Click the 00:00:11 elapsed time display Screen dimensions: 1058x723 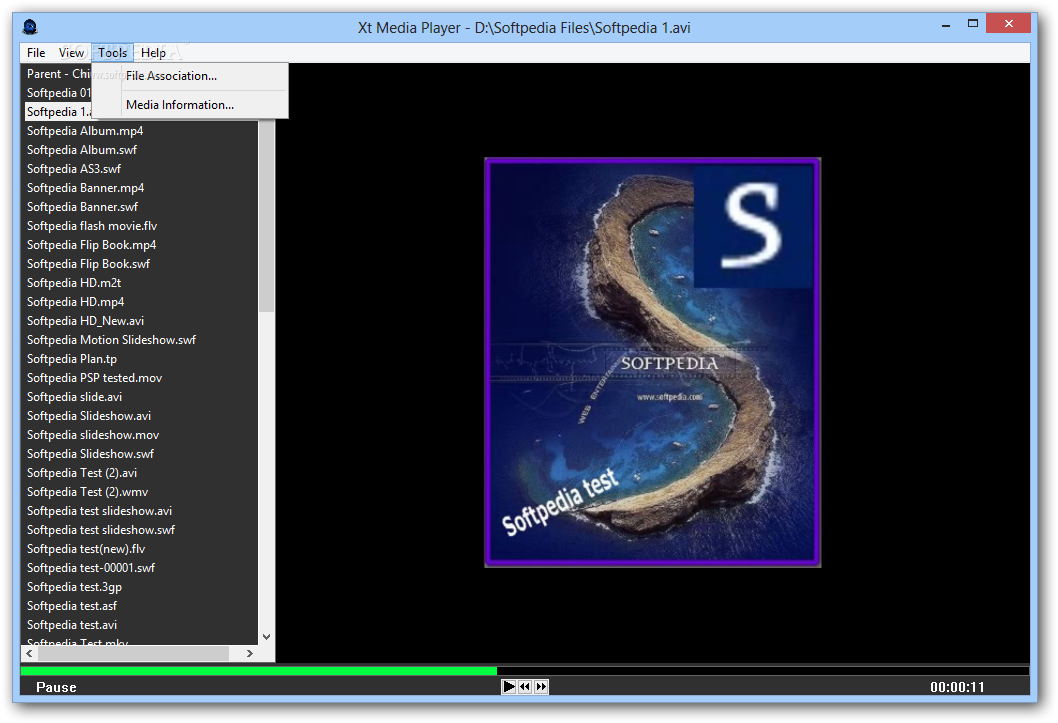(x=957, y=687)
